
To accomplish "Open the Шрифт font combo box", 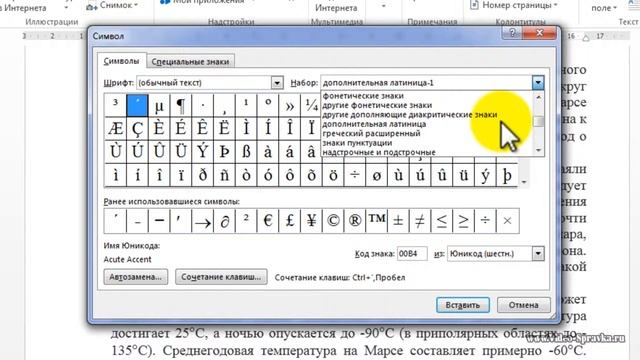I will pos(210,83).
